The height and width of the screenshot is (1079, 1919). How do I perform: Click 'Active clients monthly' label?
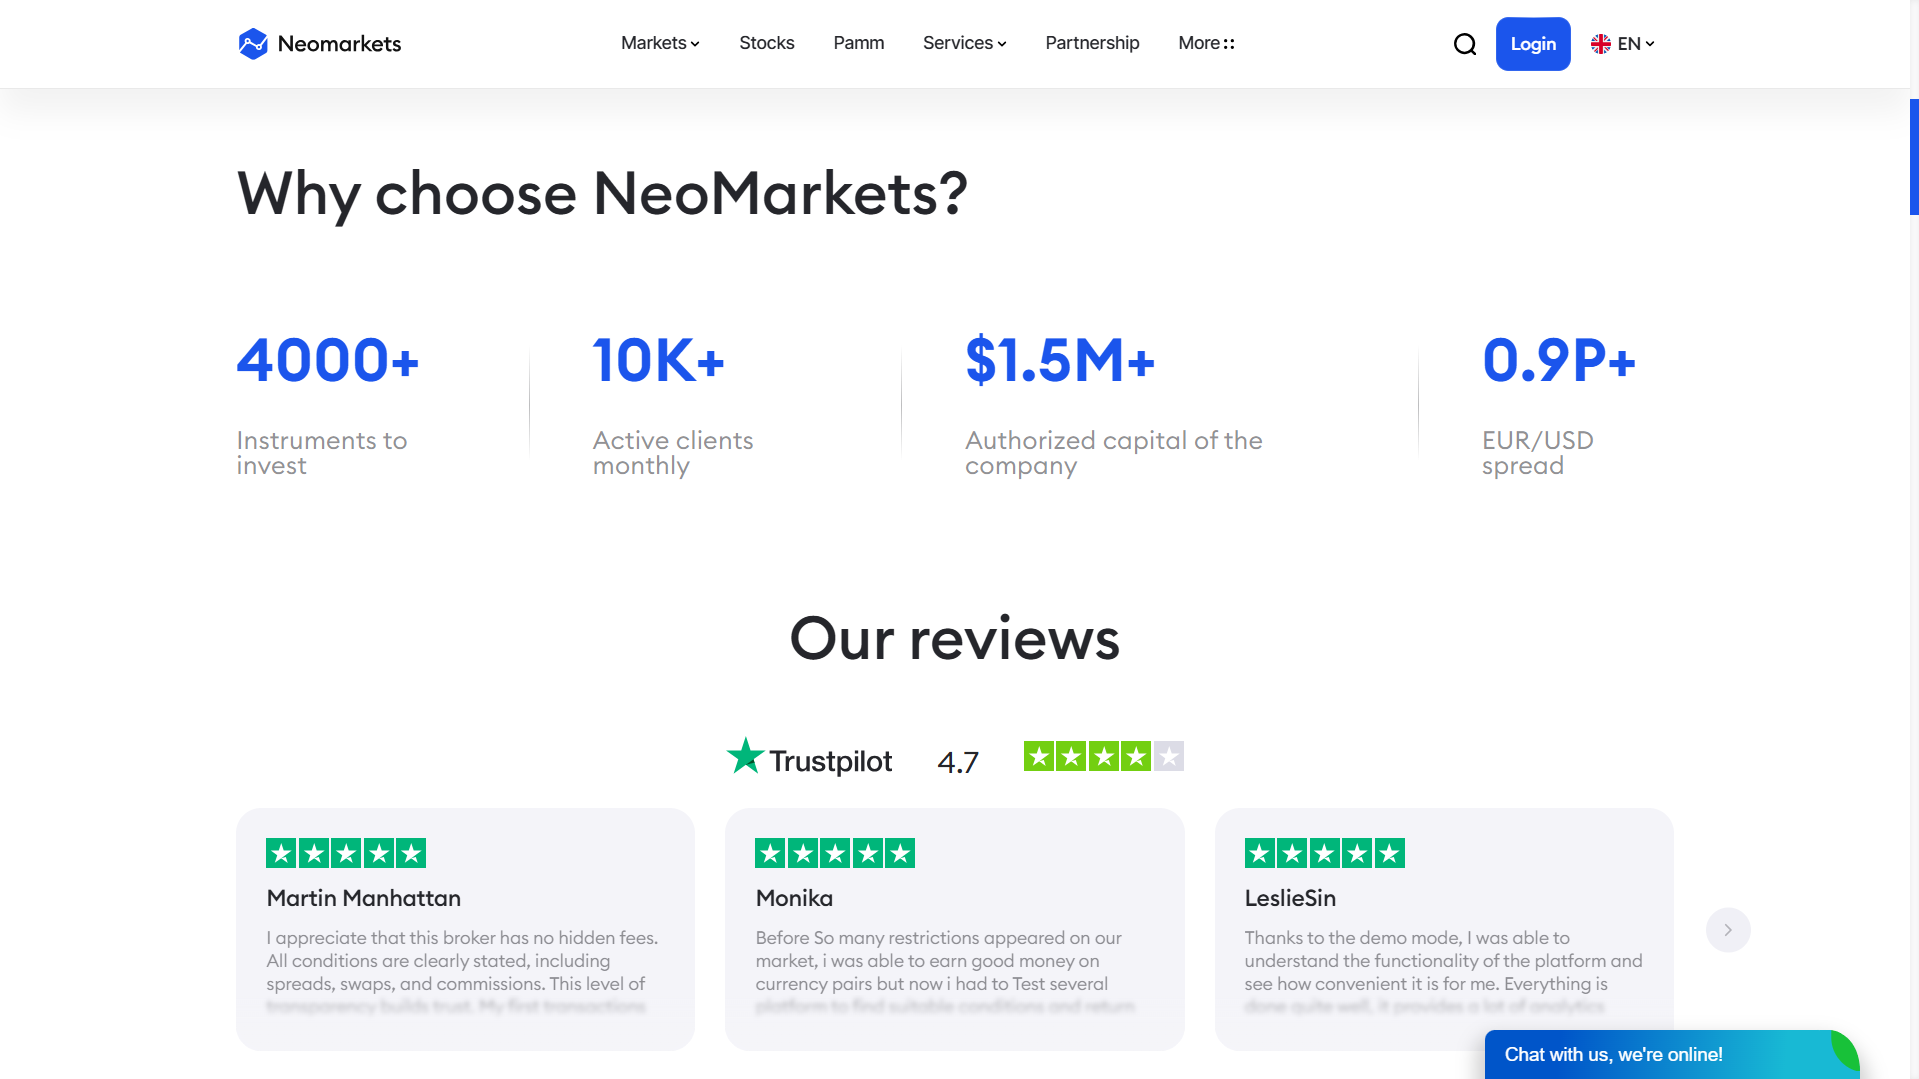pyautogui.click(x=673, y=453)
